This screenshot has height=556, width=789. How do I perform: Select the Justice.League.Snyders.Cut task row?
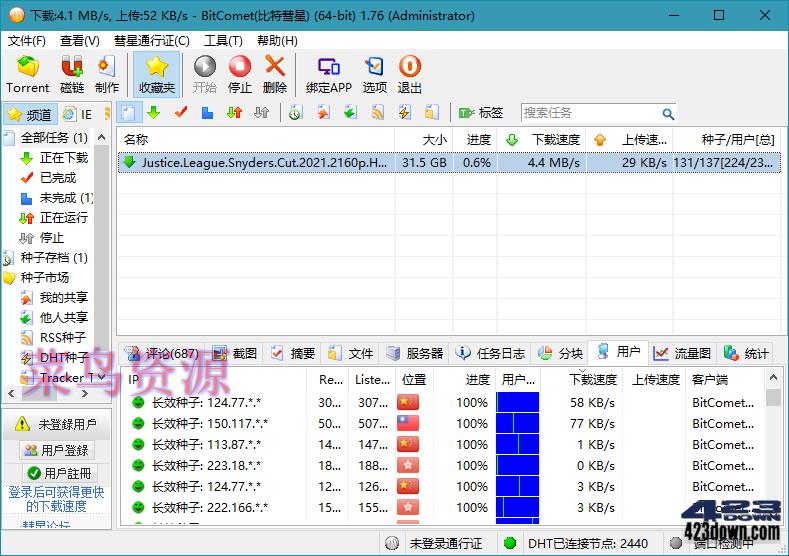[x=449, y=163]
